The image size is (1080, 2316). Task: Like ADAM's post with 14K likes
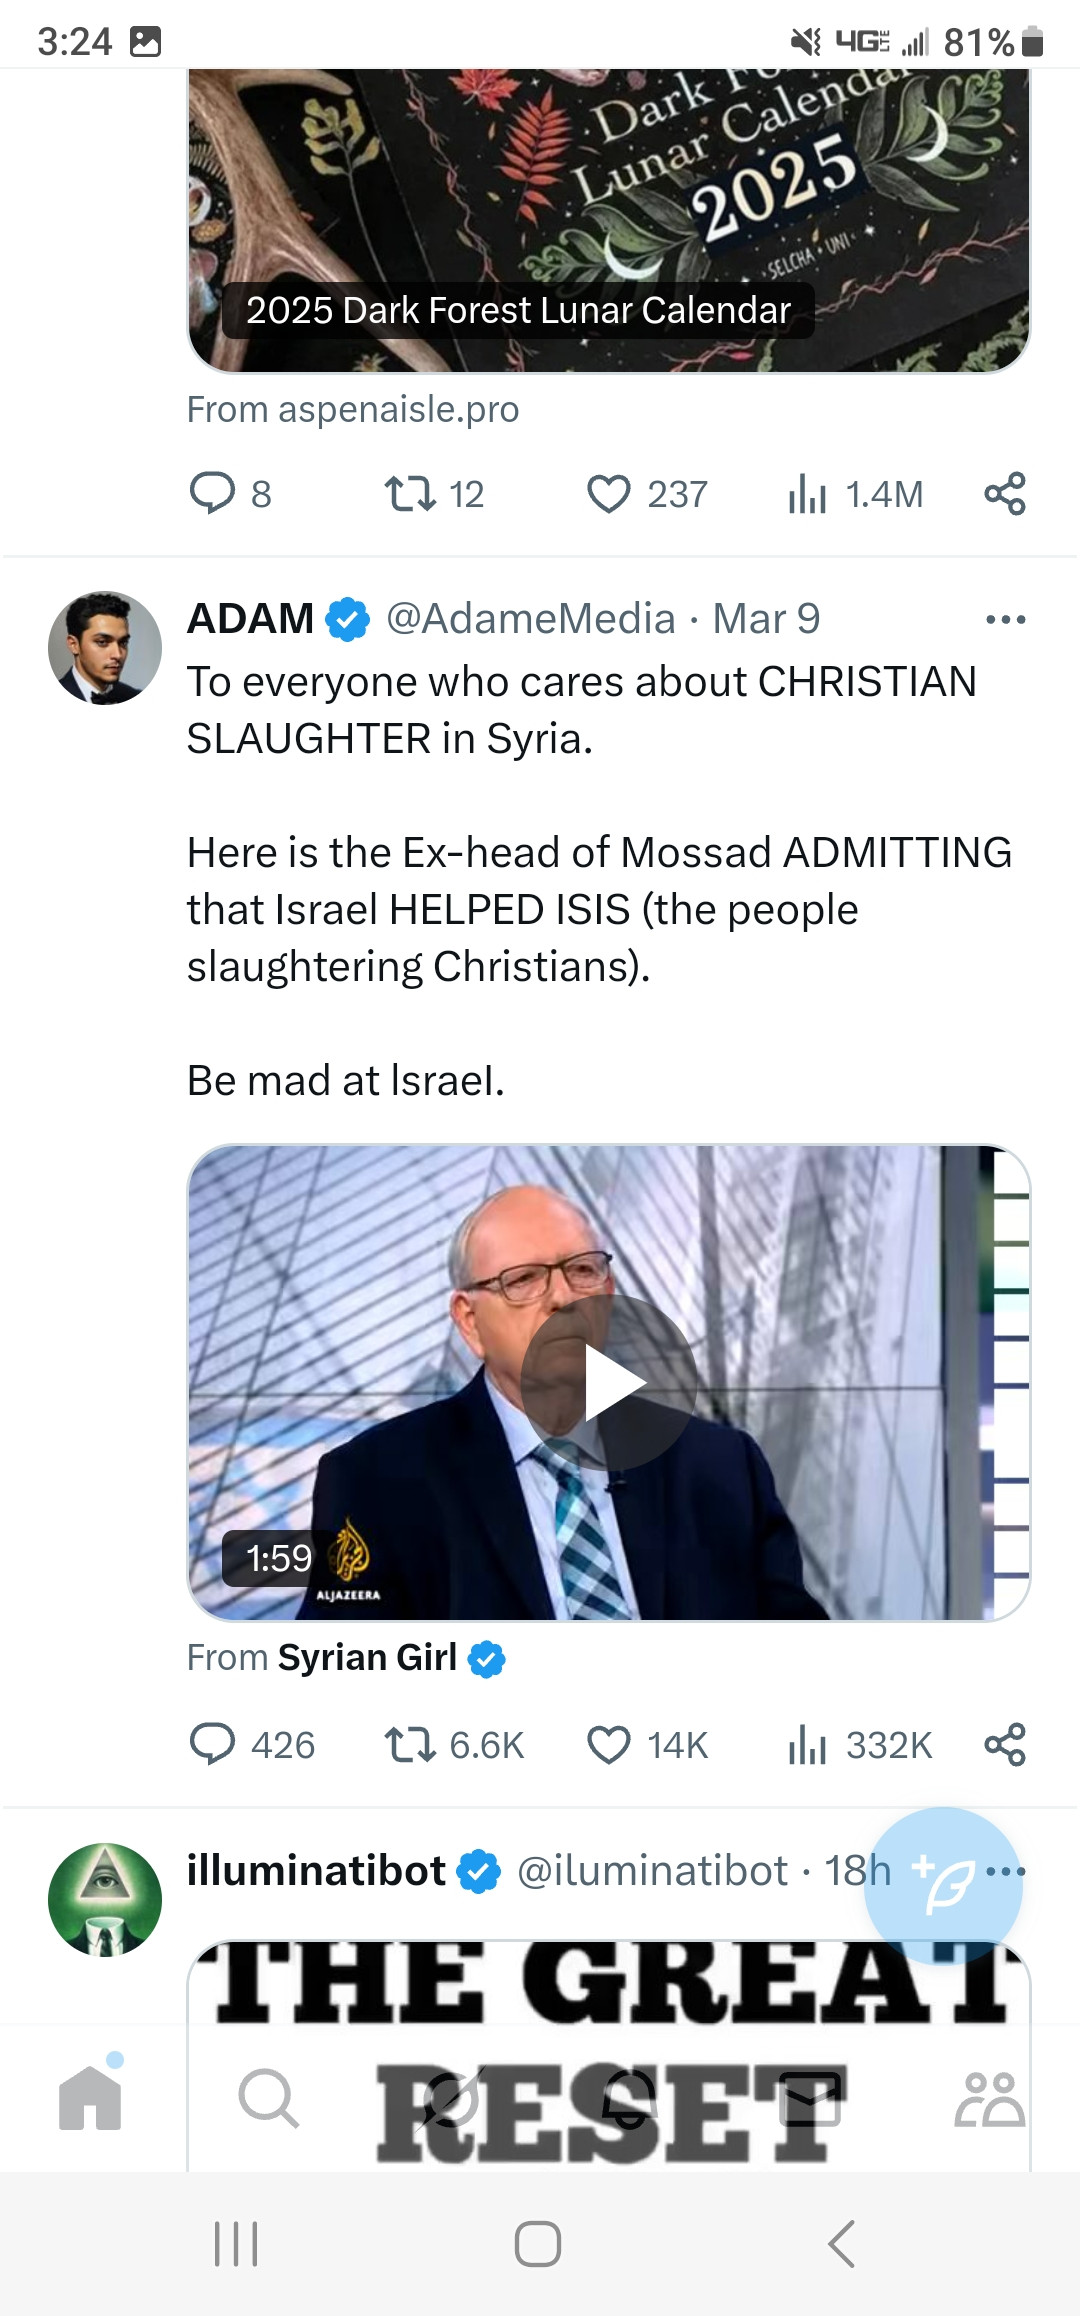click(609, 1745)
